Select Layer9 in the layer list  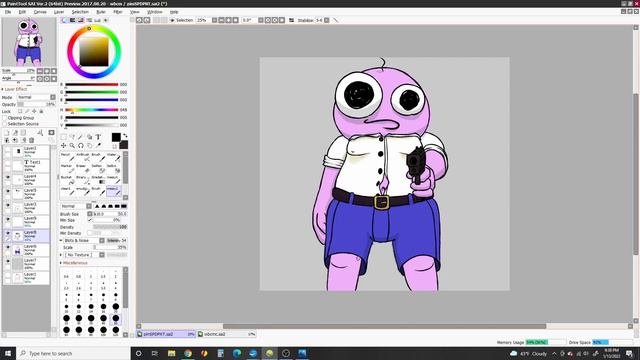pos(26,222)
